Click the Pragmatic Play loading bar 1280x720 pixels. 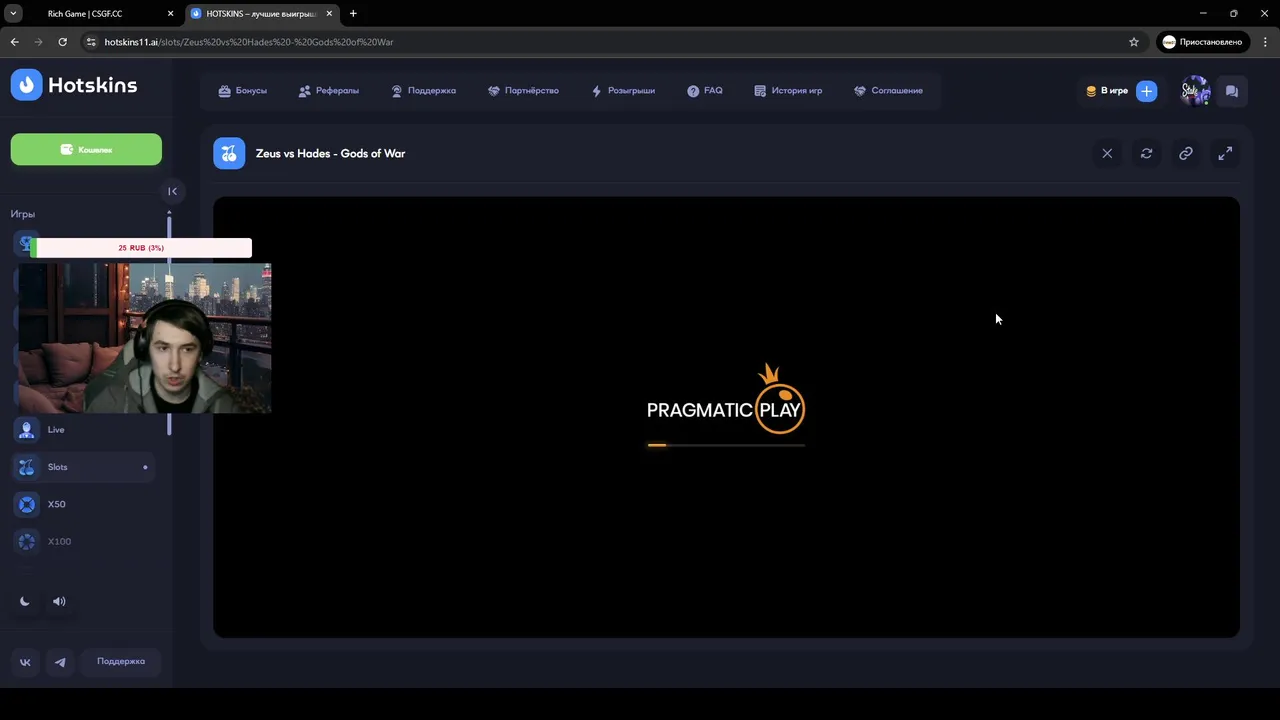(726, 445)
